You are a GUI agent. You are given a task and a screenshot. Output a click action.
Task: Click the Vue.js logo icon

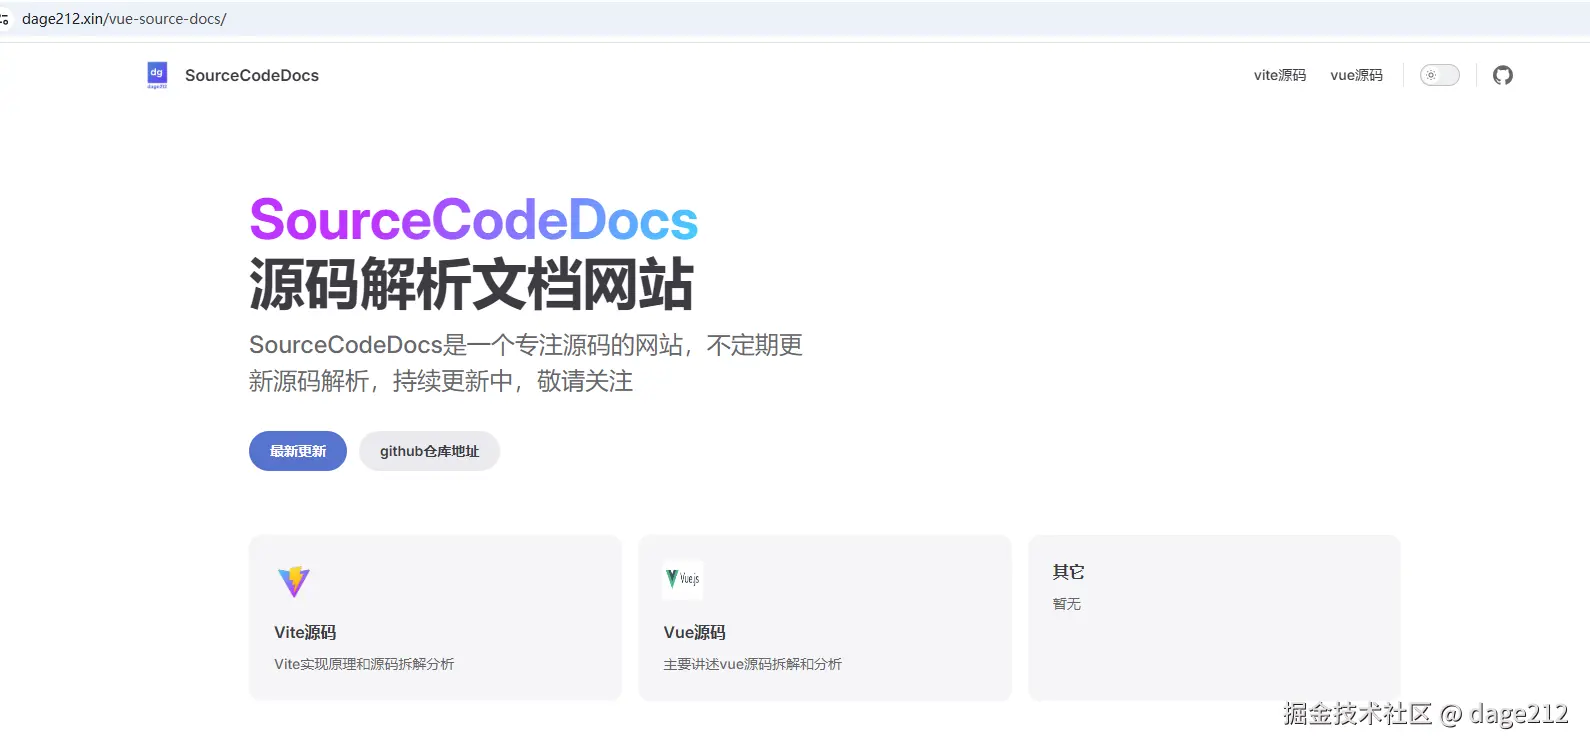683,579
